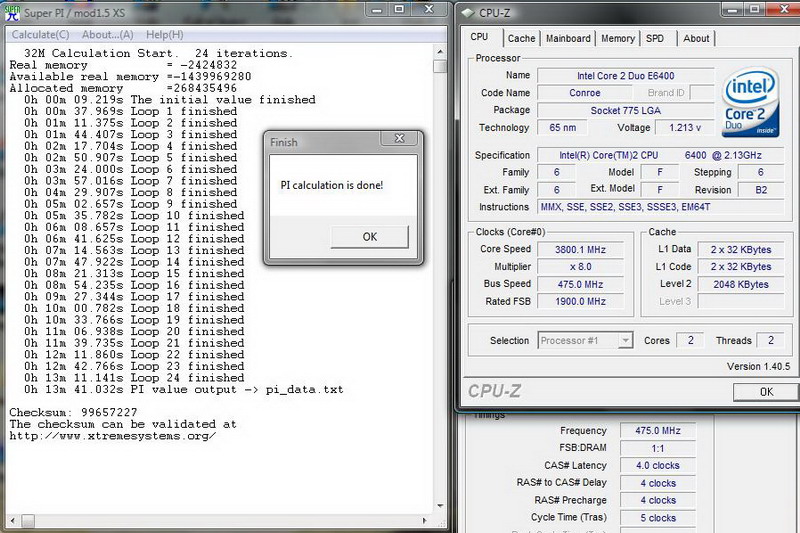Click the Cycle Time (Tras) value '5 clocks'
The height and width of the screenshot is (533, 800).
pyautogui.click(x=658, y=518)
